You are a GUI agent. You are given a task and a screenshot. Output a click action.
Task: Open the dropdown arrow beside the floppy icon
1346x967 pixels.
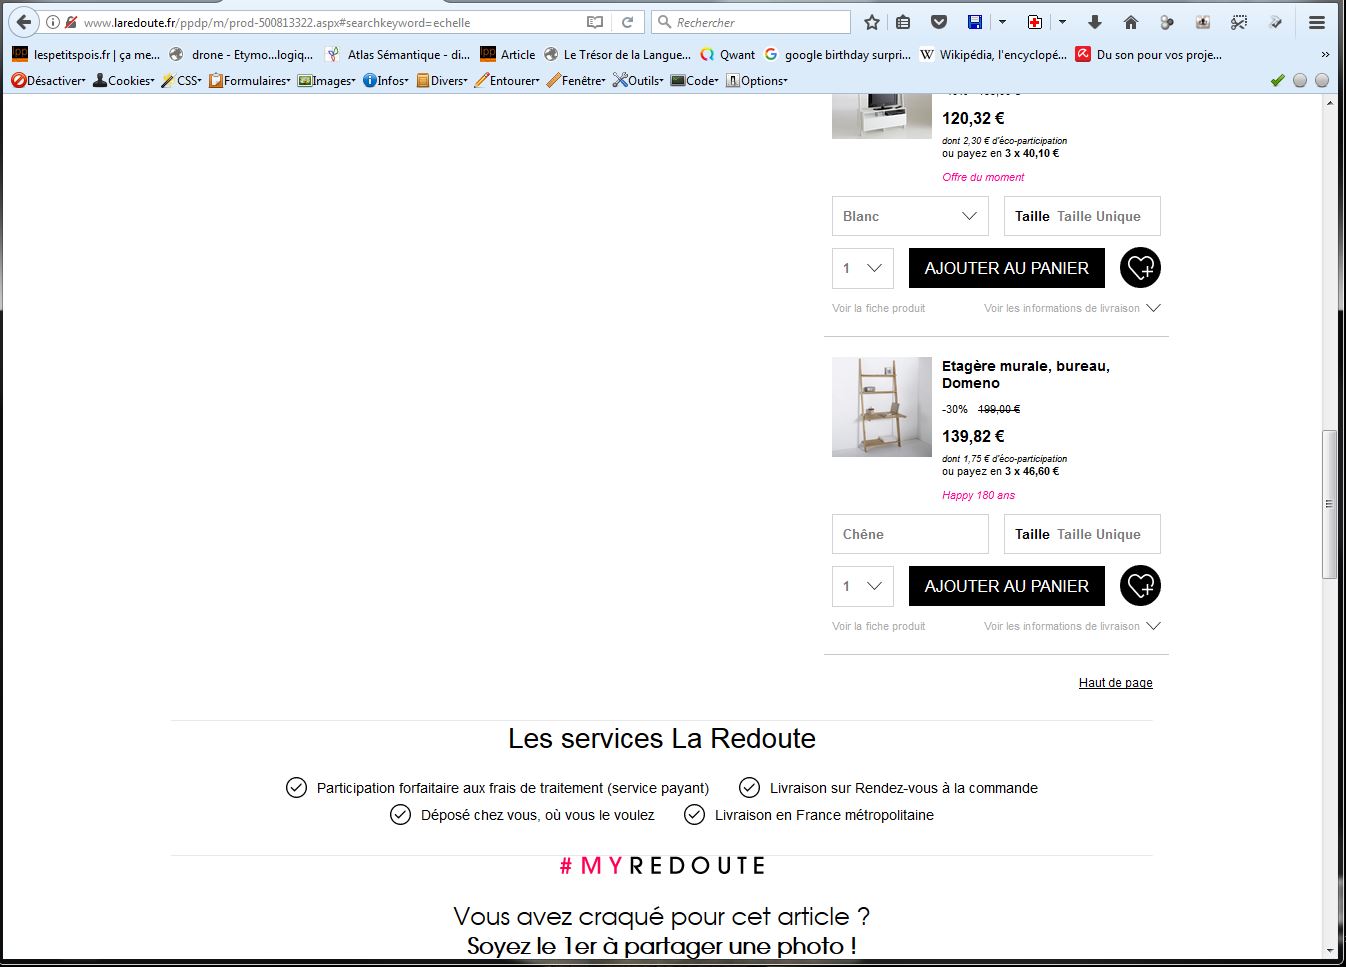(1002, 22)
